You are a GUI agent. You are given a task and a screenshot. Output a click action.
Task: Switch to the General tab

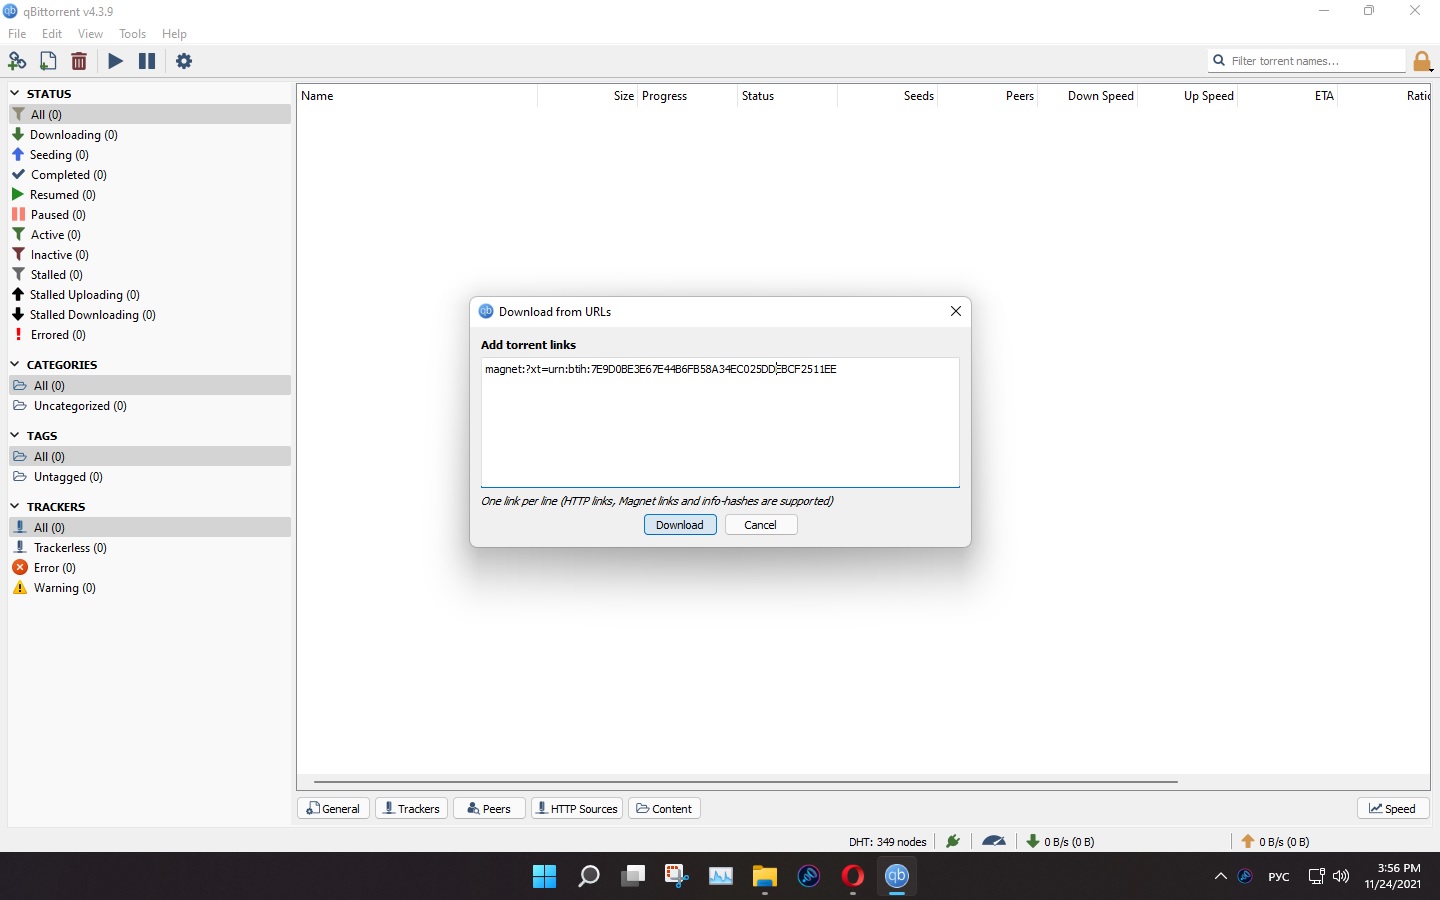(334, 808)
